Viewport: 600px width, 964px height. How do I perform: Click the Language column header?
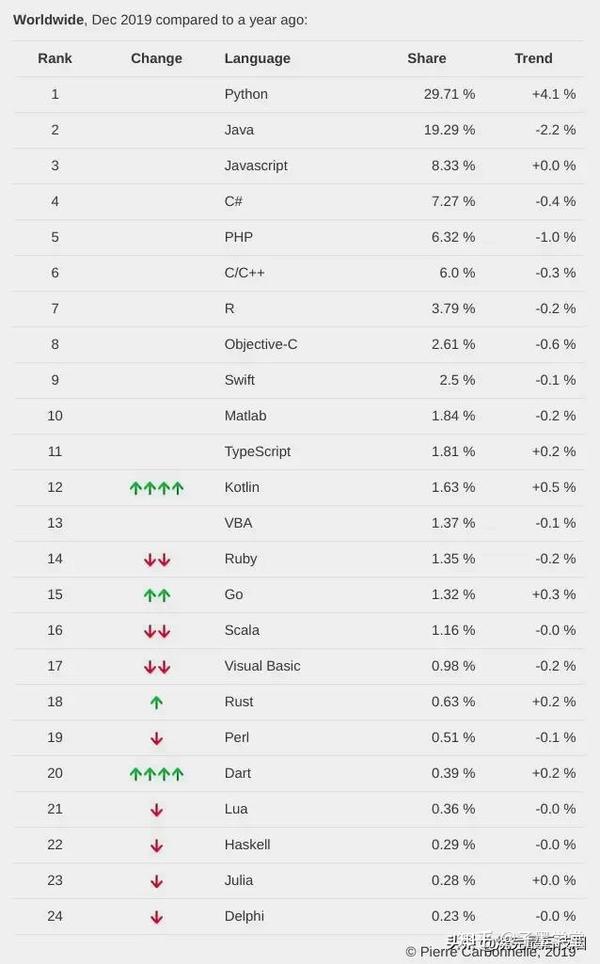tap(257, 58)
